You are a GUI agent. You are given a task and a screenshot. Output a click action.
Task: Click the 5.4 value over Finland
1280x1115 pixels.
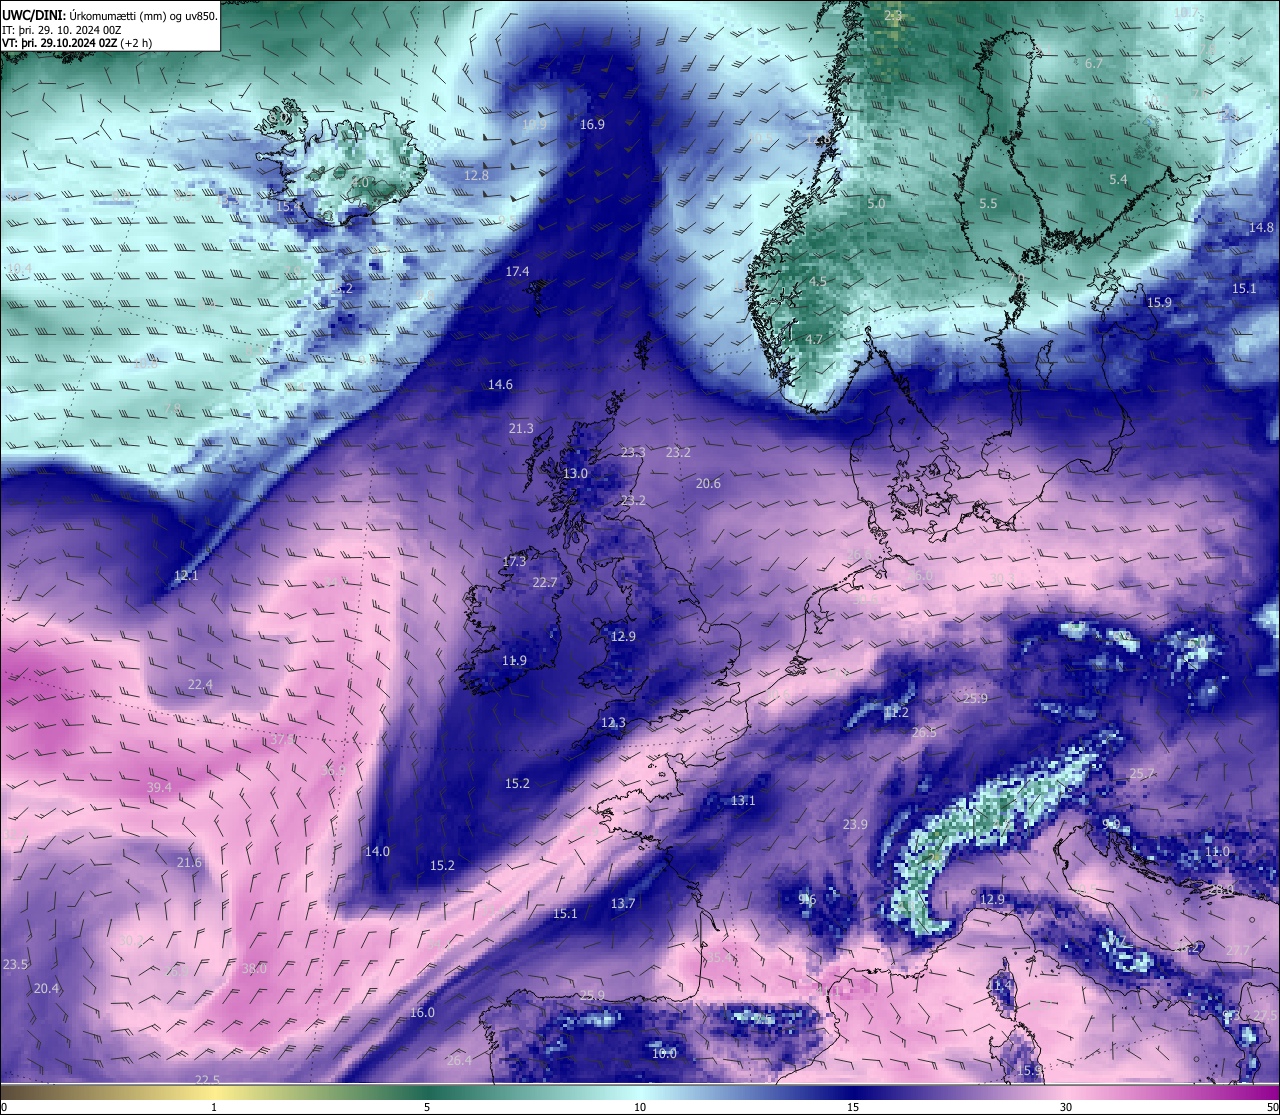[1118, 179]
